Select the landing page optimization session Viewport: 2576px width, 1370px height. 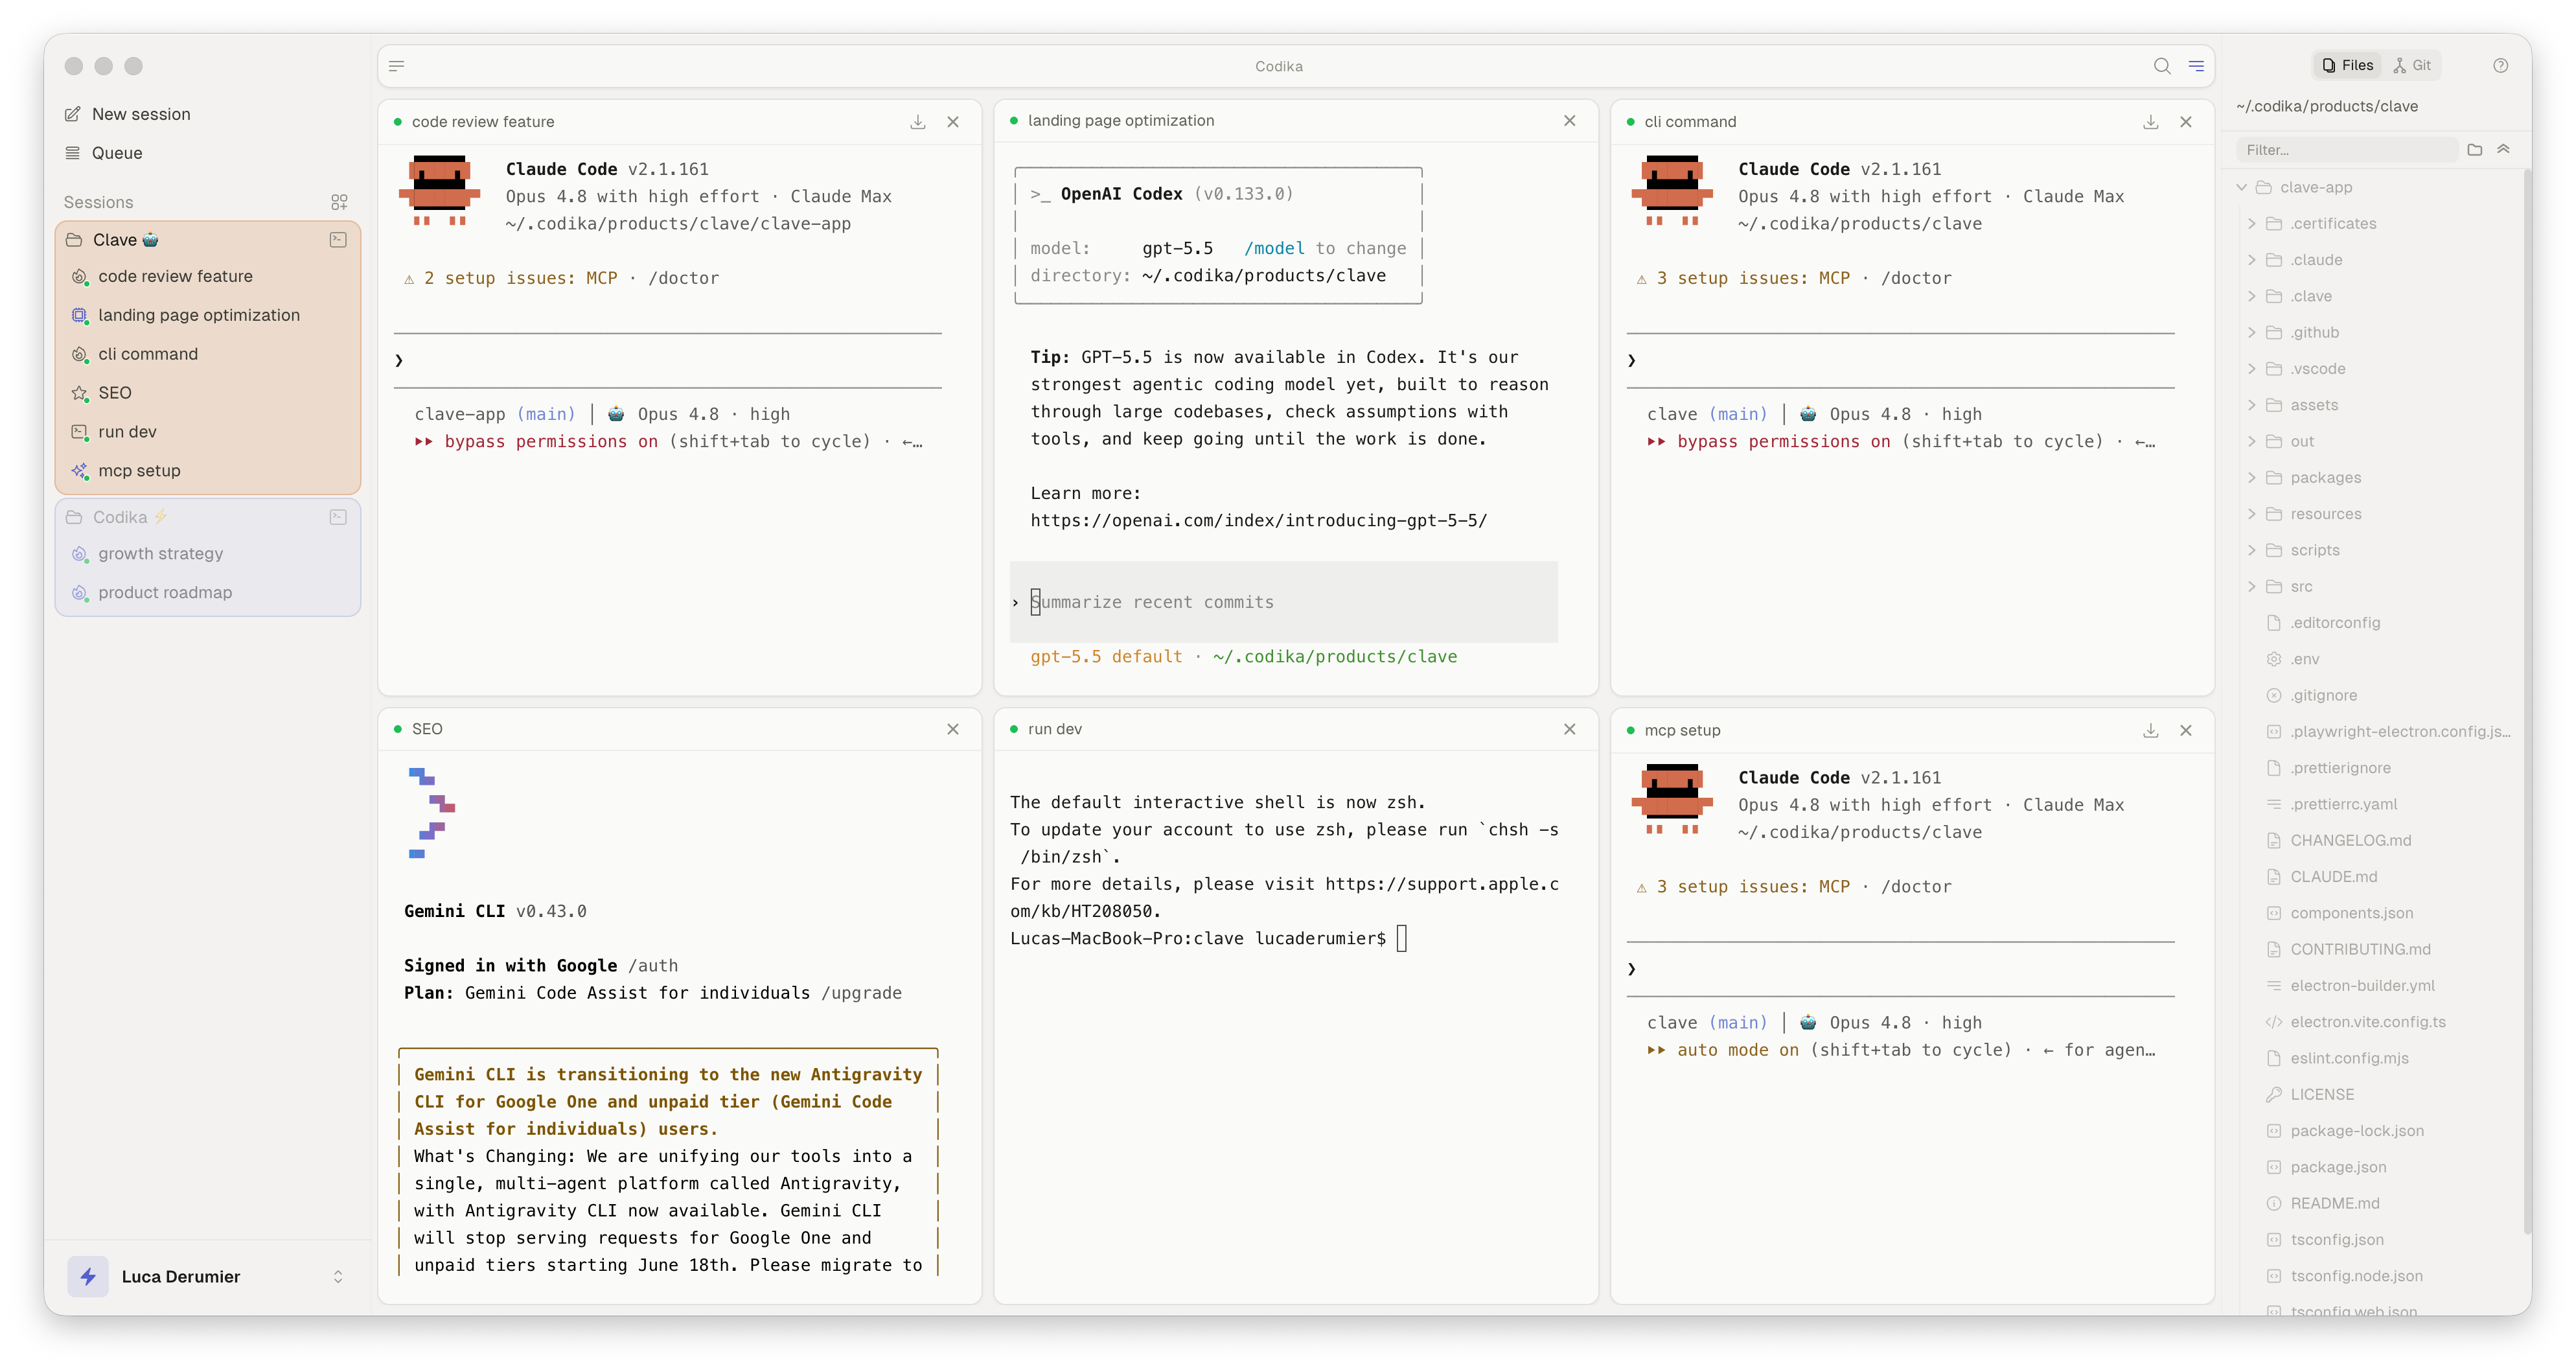(208, 315)
